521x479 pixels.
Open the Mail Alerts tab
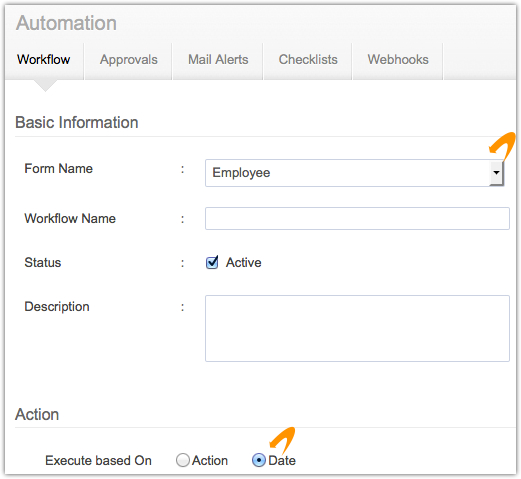point(218,60)
